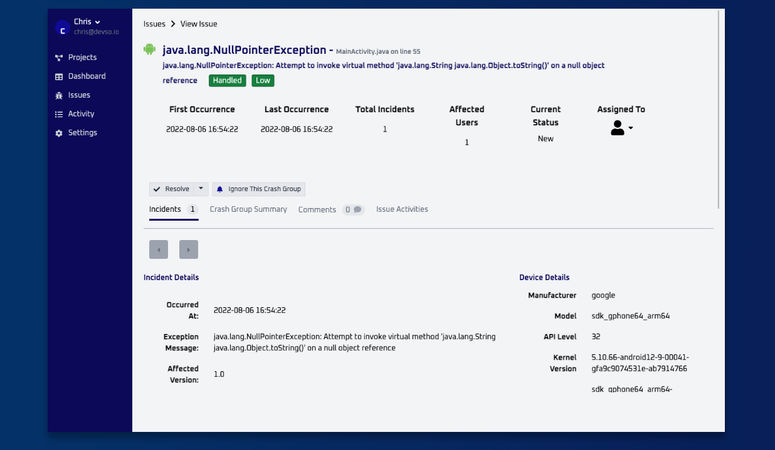The width and height of the screenshot is (775, 450).
Task: Open the Assigned To dropdown caret
Action: pos(631,128)
